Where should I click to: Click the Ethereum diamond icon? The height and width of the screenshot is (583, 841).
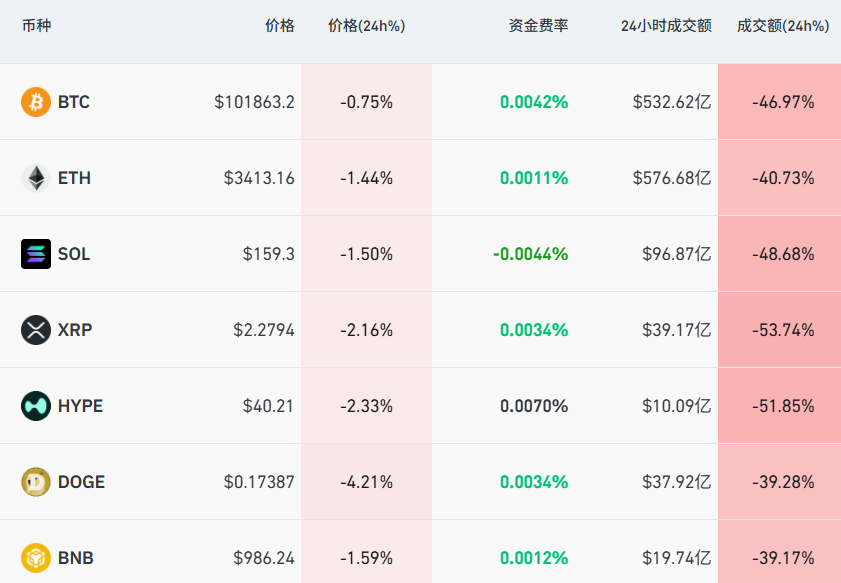pyautogui.click(x=36, y=178)
